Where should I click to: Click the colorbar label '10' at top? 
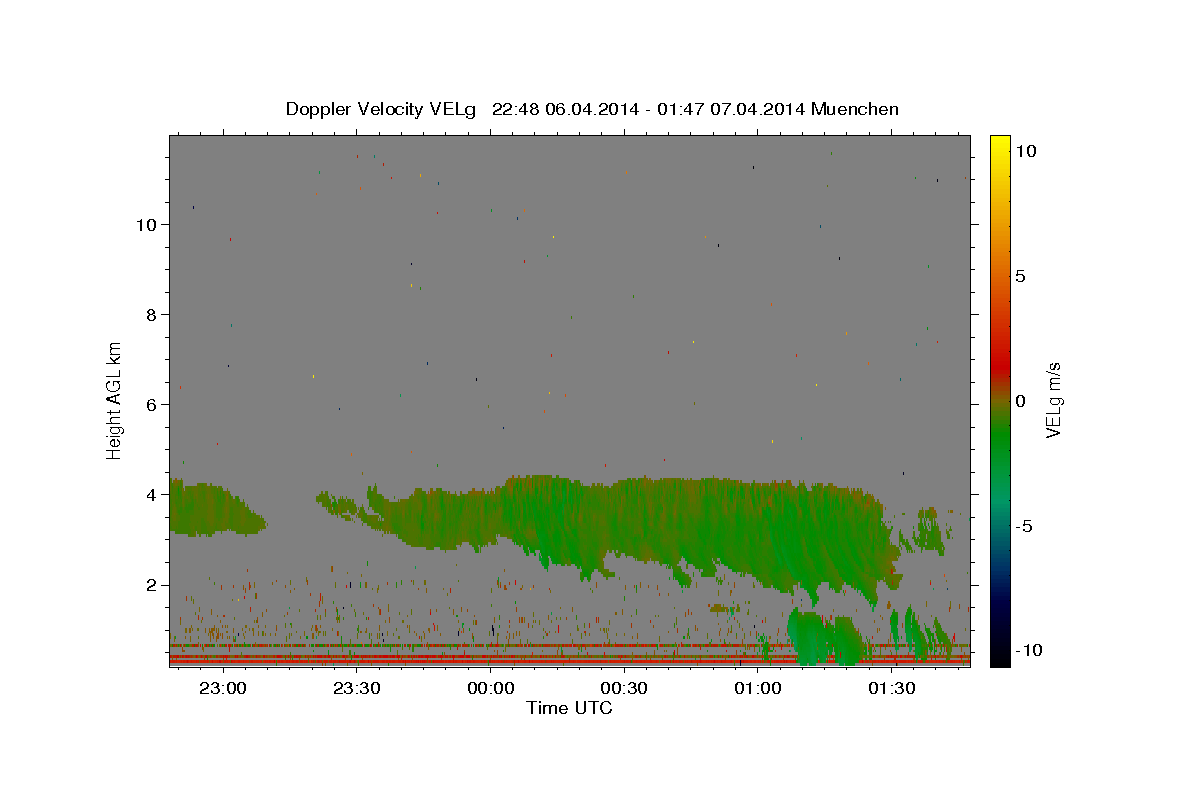click(x=1025, y=150)
